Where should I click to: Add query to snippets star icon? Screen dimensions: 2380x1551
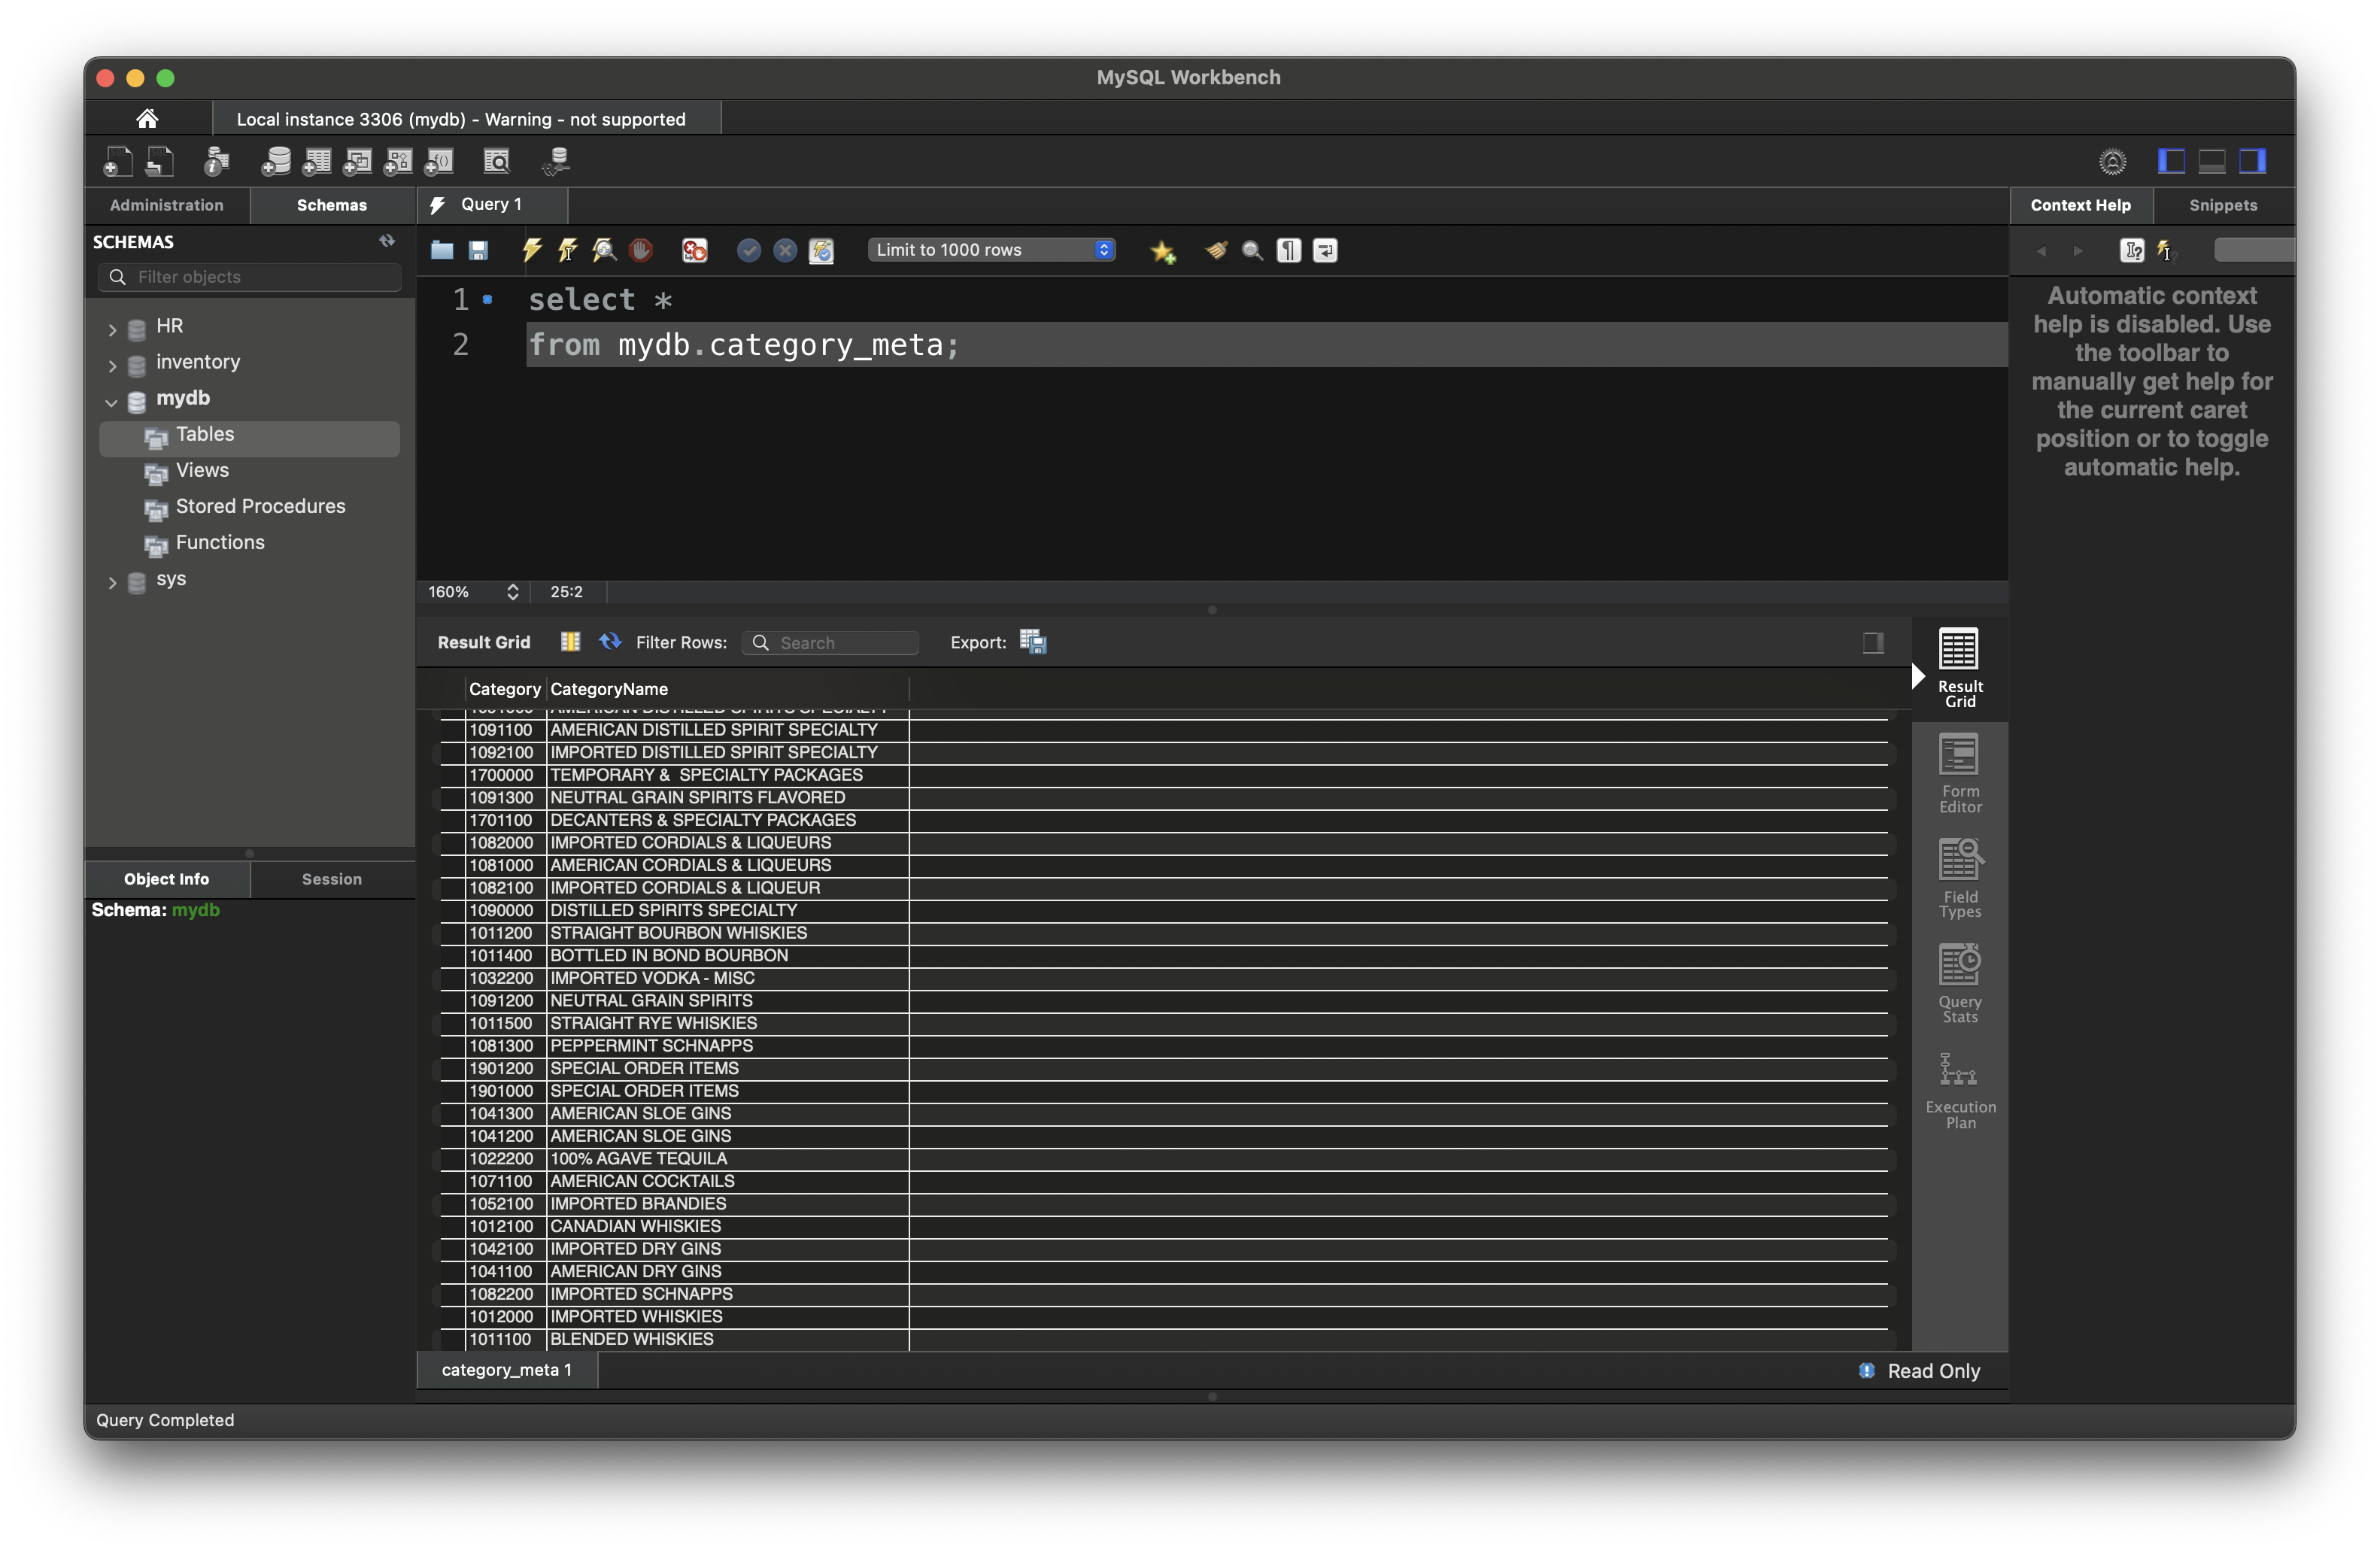tap(1162, 251)
